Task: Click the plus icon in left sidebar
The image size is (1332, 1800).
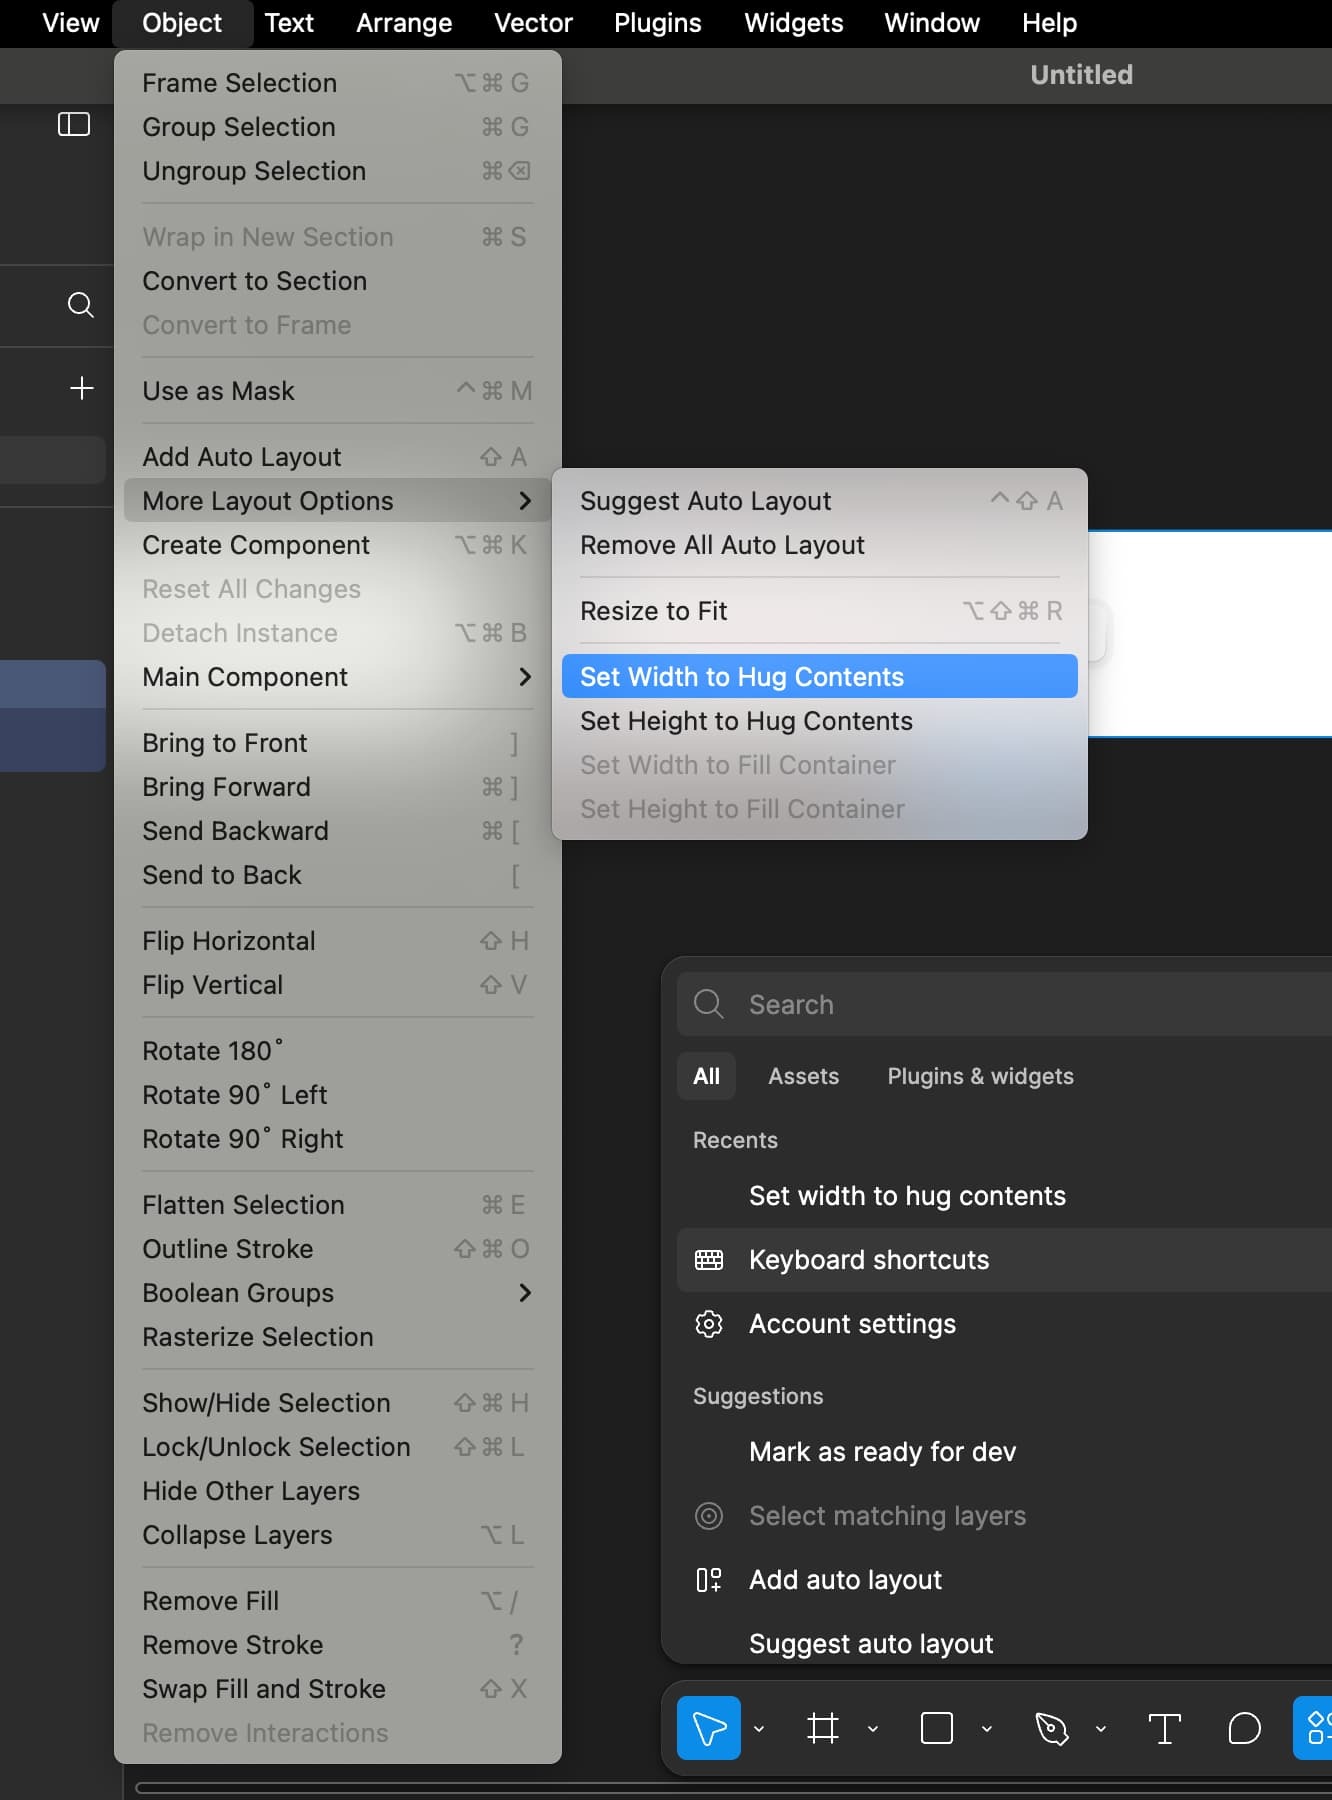Action: 82,388
